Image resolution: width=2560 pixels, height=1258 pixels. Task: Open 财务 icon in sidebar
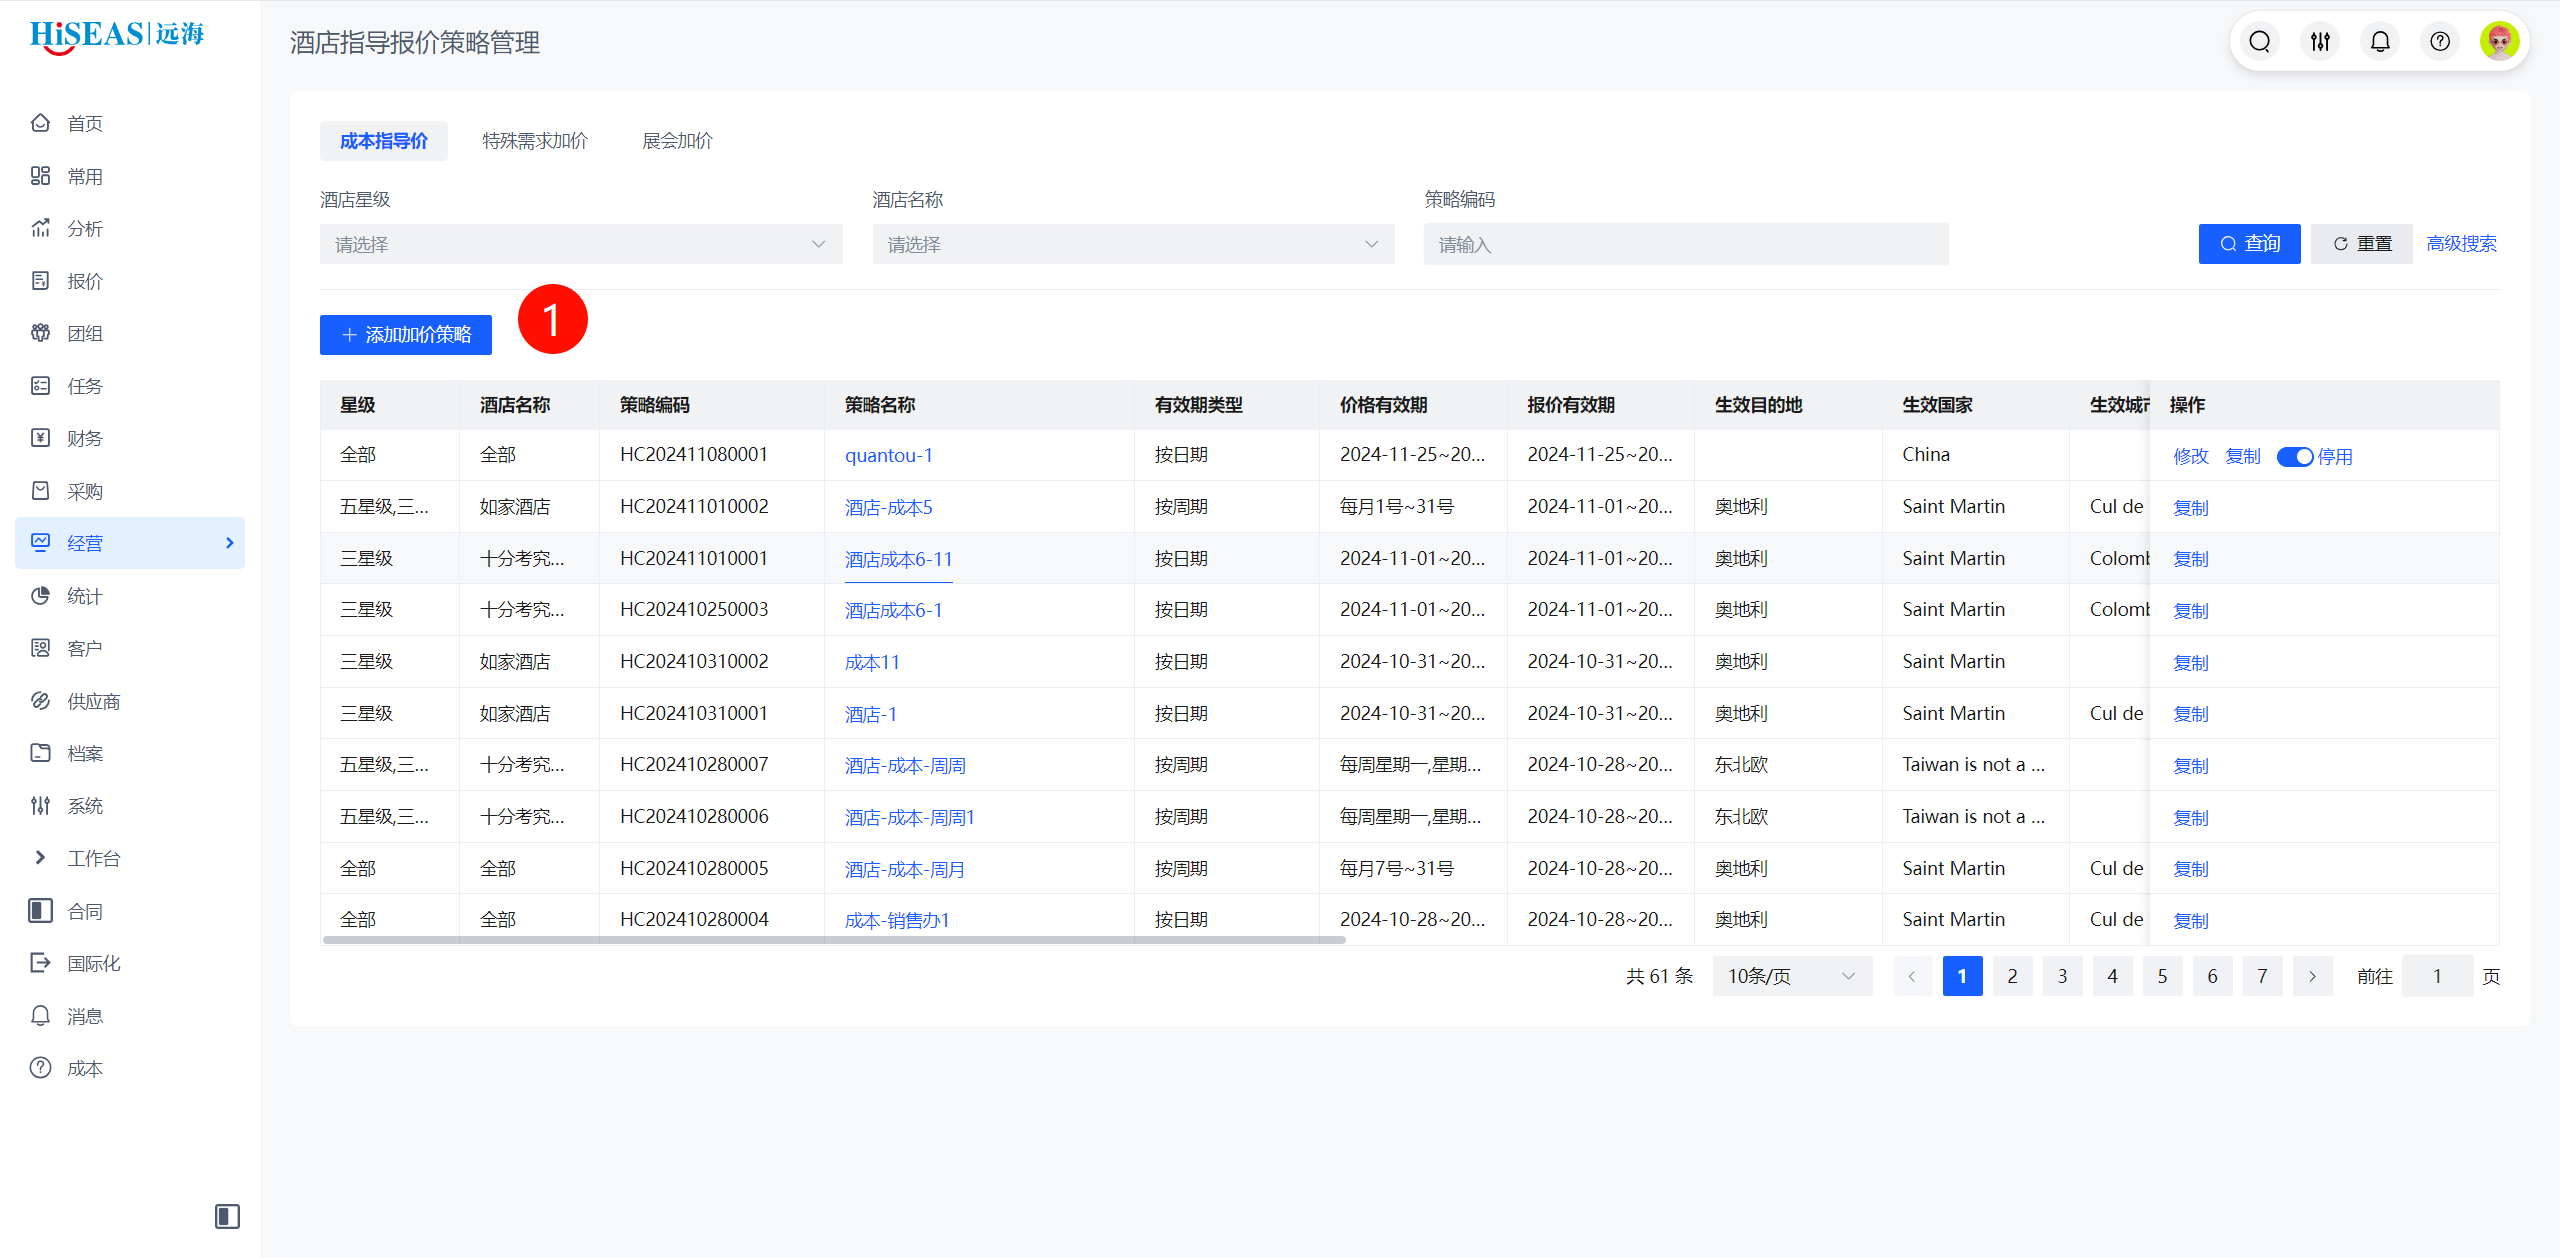(x=40, y=438)
